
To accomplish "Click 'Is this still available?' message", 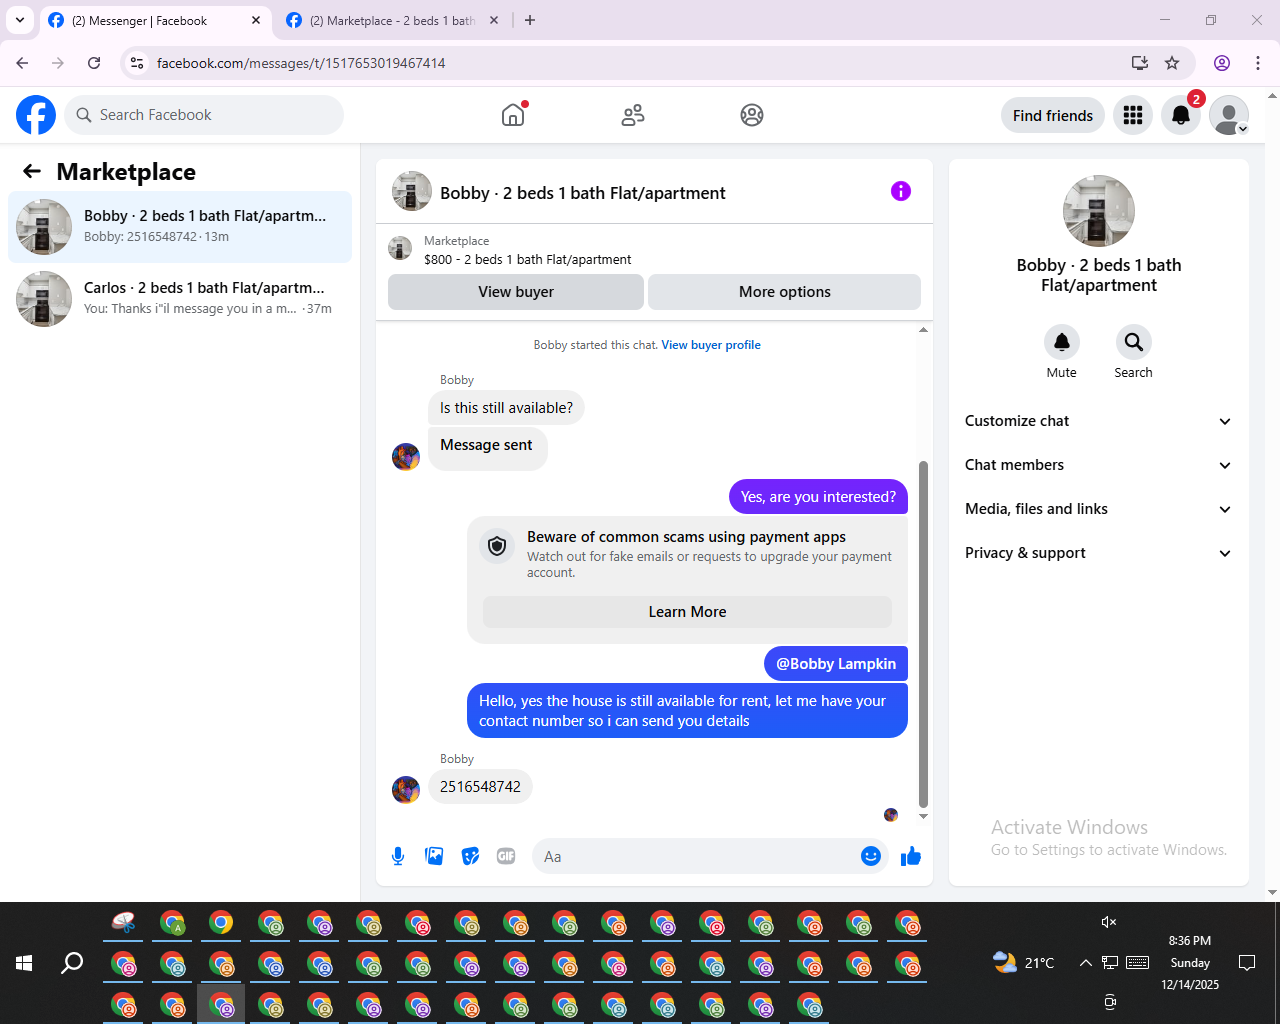I will click(507, 408).
